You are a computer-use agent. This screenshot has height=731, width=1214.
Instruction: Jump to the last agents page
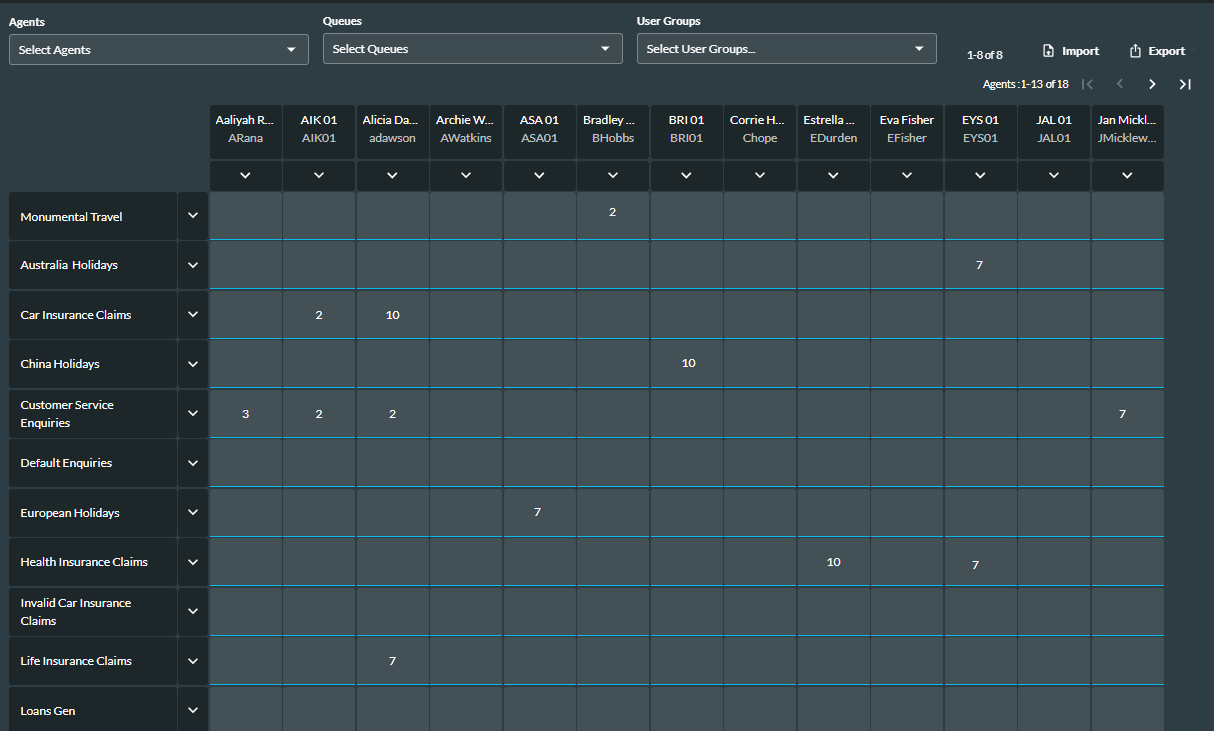point(1185,84)
